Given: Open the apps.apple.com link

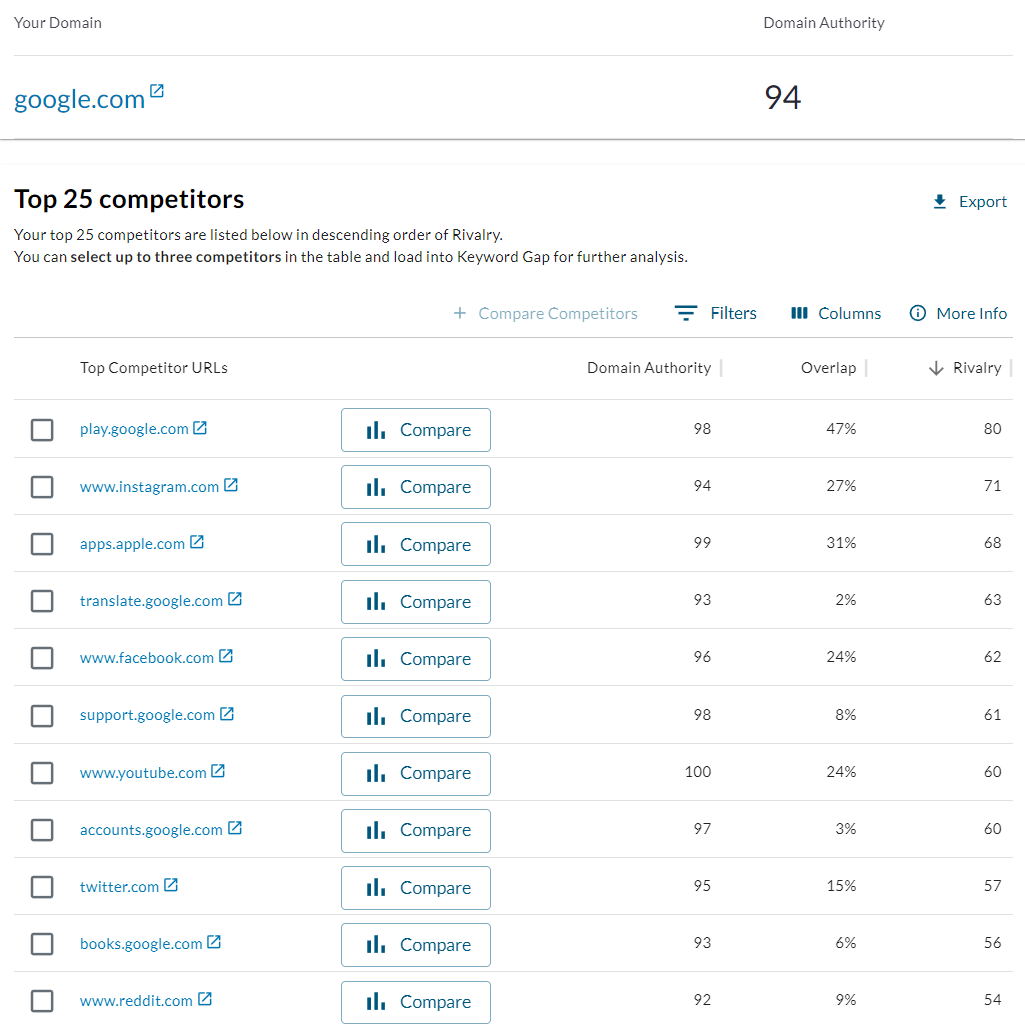Looking at the screenshot, I should (132, 544).
